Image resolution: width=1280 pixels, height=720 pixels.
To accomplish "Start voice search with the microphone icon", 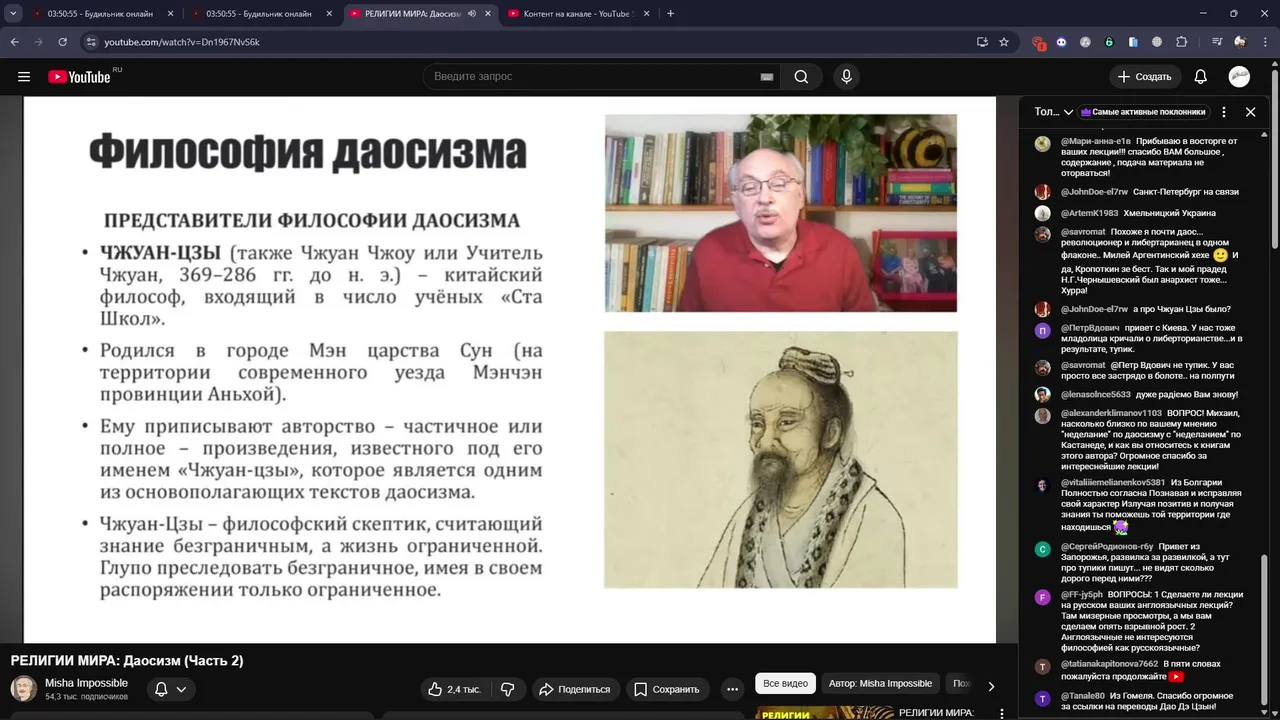I will (x=847, y=77).
